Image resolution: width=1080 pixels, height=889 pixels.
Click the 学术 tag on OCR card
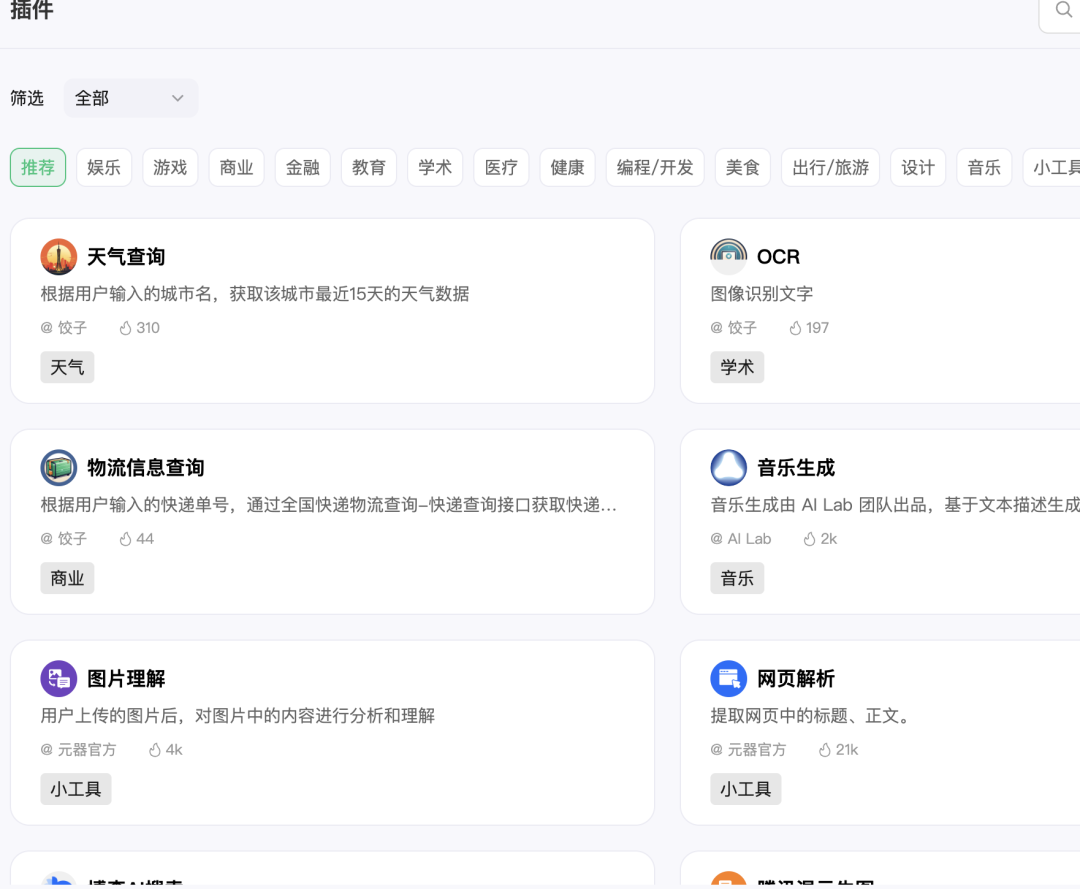coord(736,367)
